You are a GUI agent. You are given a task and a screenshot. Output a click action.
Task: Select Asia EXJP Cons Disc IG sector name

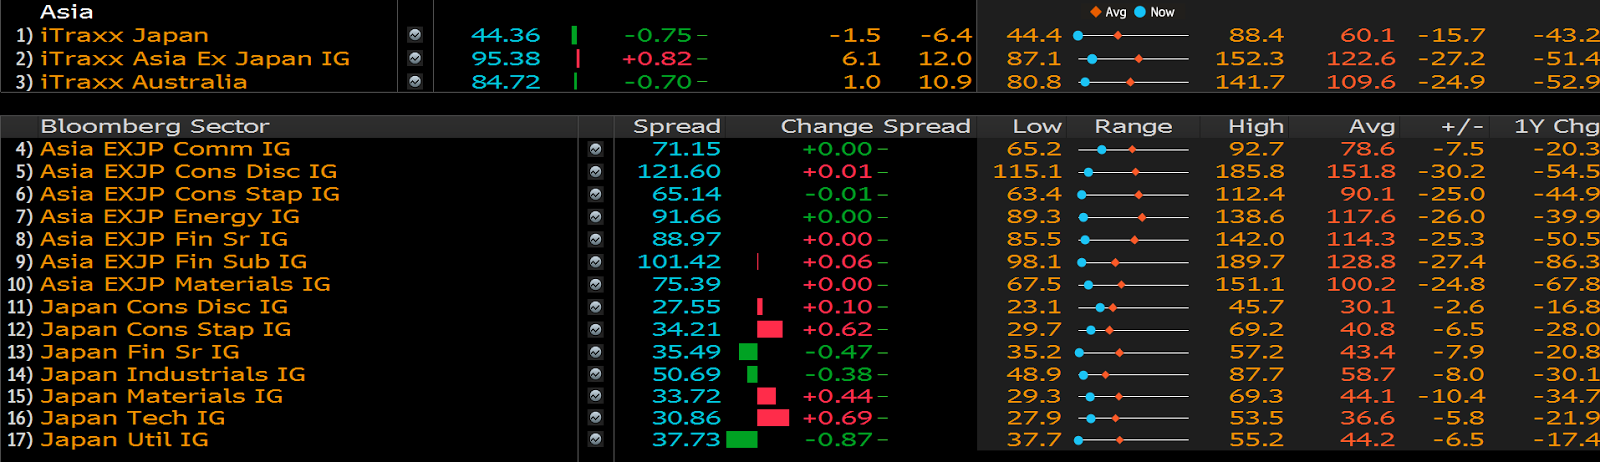(x=189, y=172)
